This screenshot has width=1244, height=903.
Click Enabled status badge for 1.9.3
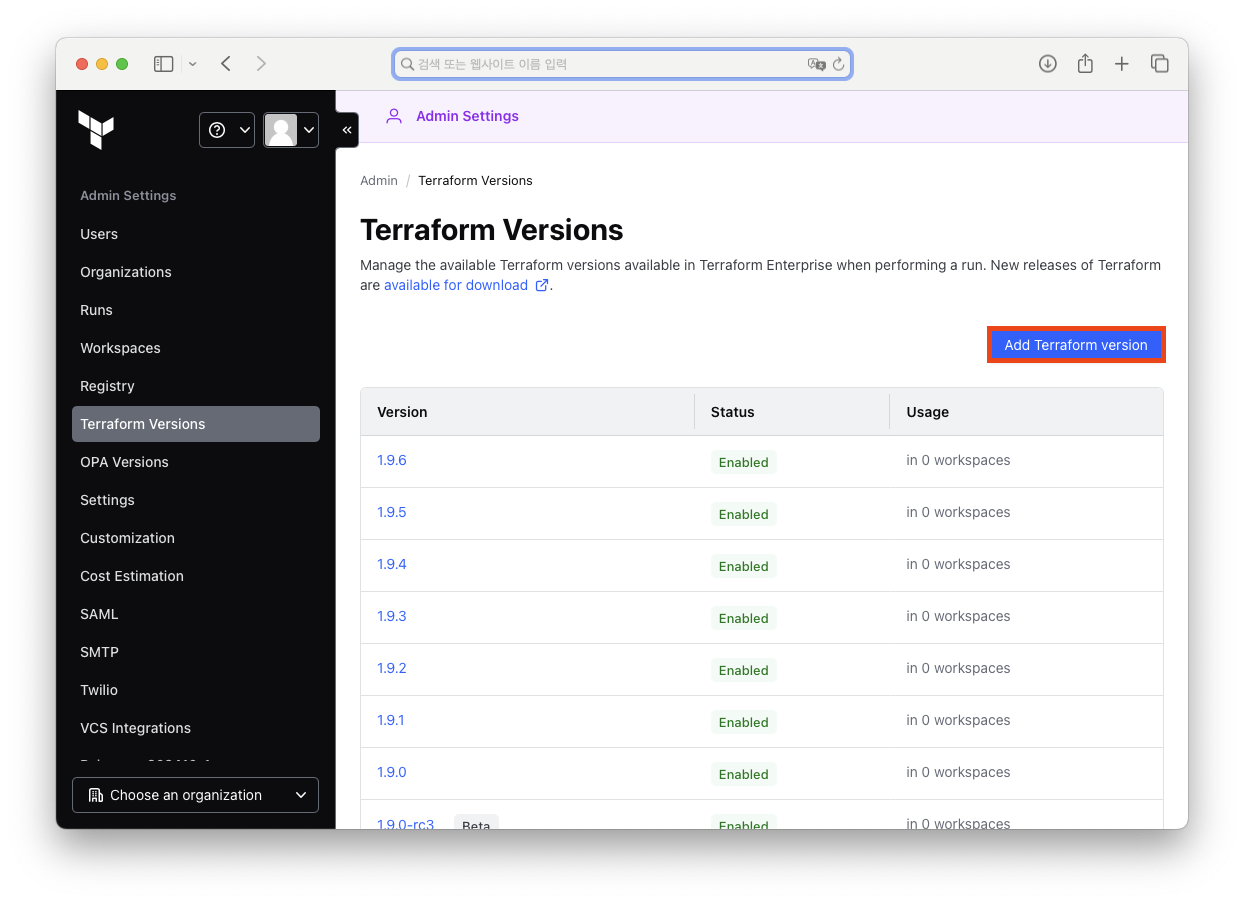[744, 618]
